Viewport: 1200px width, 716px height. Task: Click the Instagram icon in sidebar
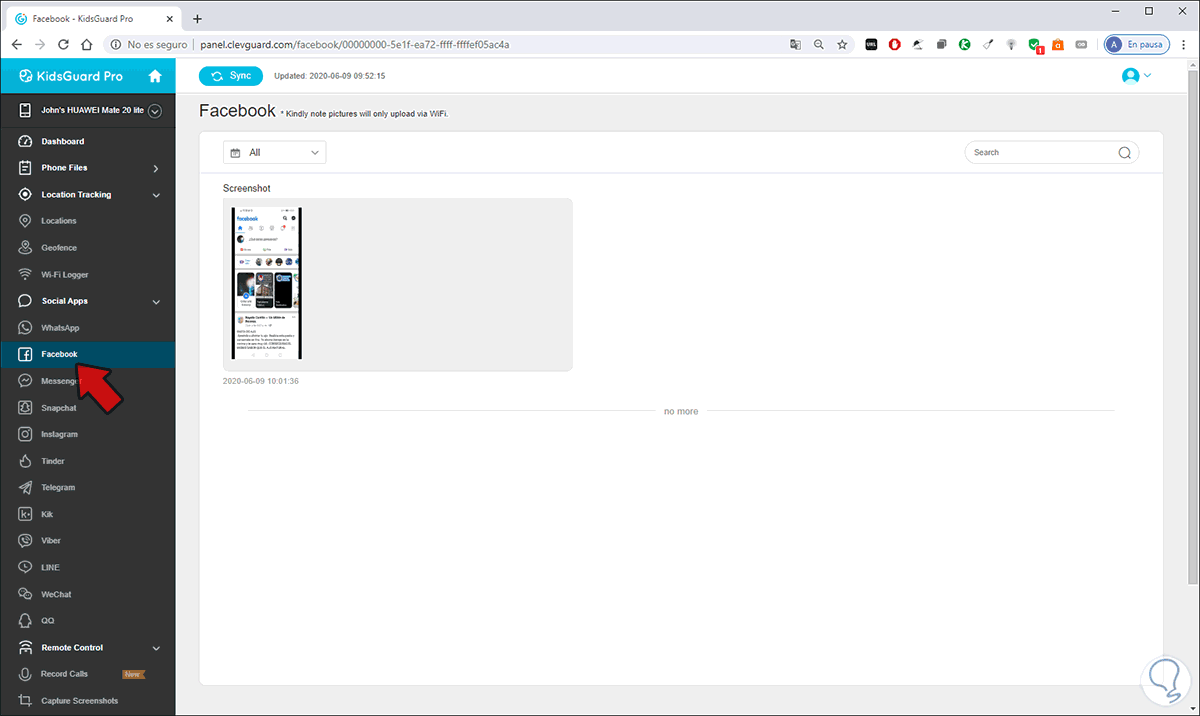25,434
